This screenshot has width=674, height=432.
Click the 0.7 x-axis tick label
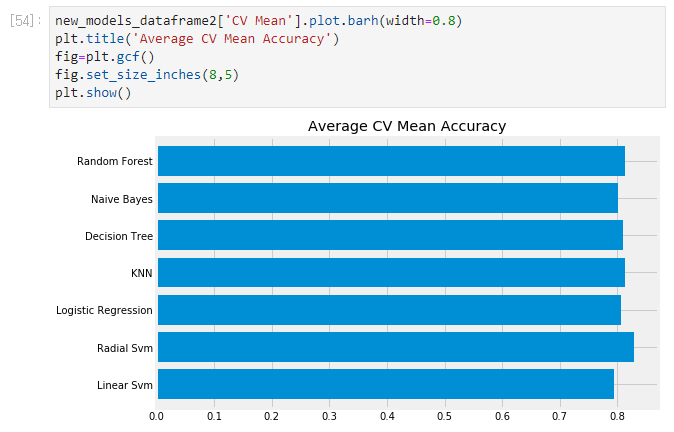click(560, 417)
